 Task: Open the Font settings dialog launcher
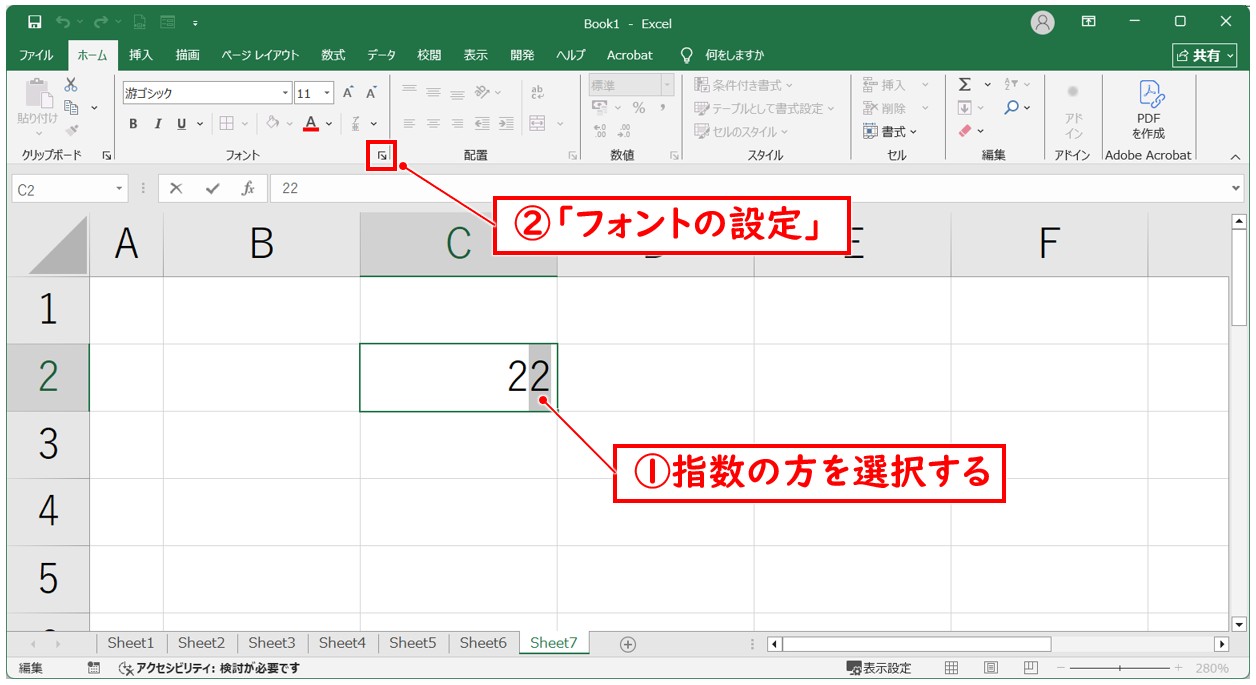(x=381, y=156)
